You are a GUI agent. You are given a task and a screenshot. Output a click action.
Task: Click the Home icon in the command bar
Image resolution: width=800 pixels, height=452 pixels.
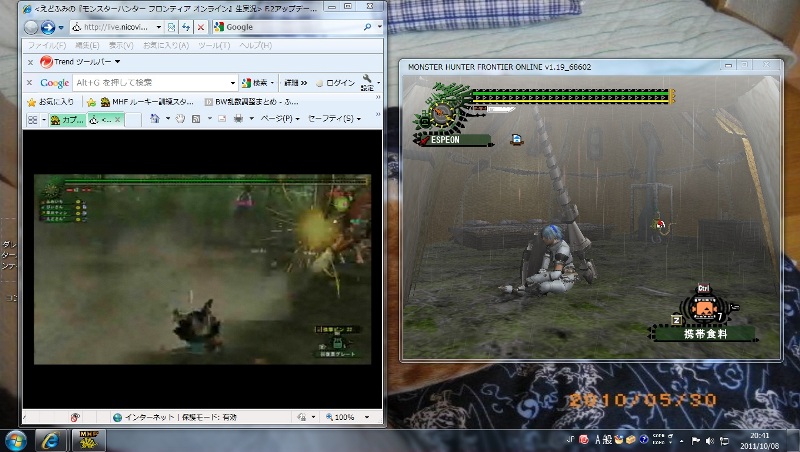155,119
